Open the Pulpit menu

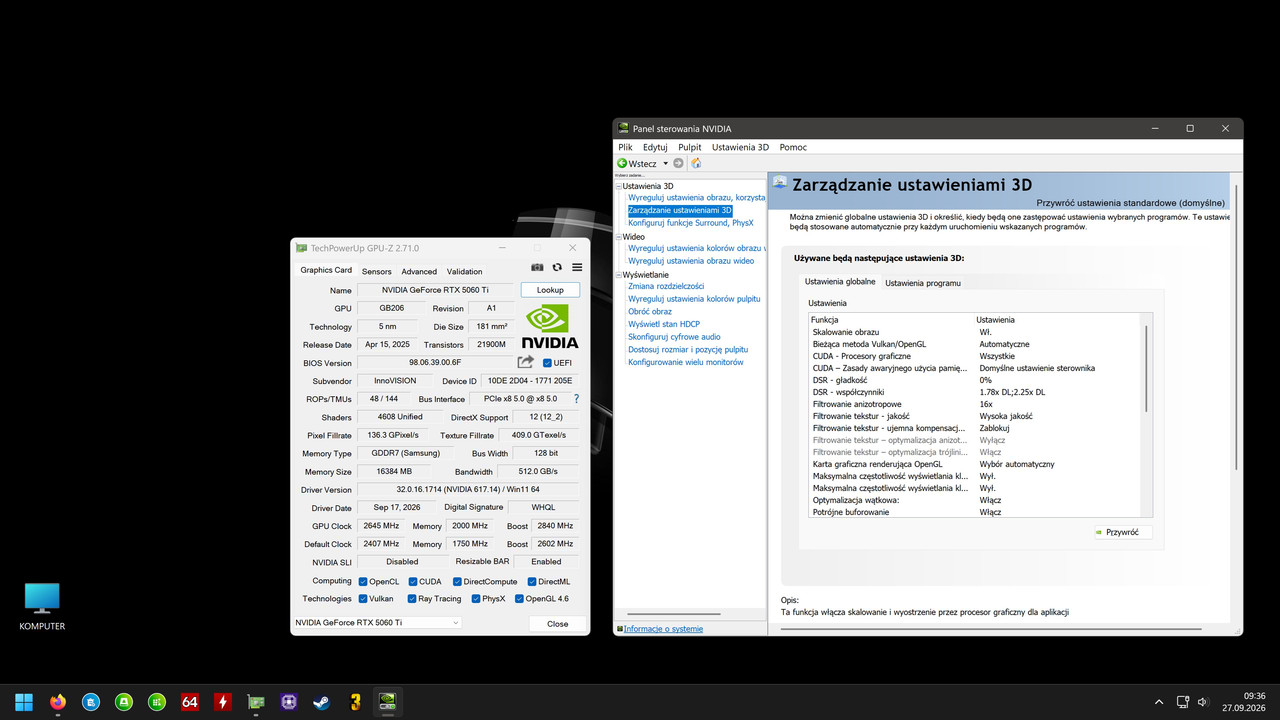690,147
